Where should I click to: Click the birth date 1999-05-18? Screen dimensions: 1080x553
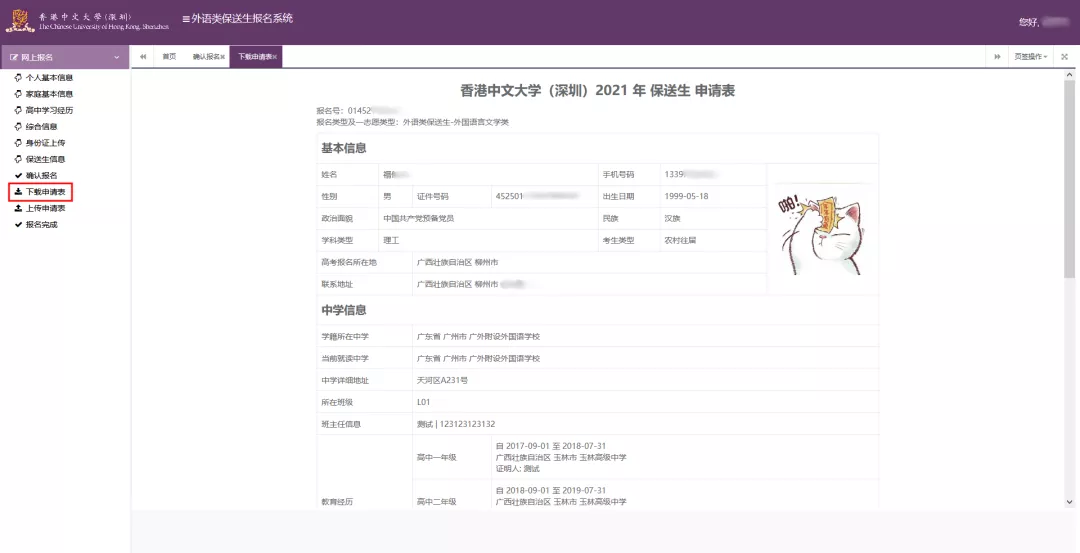click(x=686, y=196)
